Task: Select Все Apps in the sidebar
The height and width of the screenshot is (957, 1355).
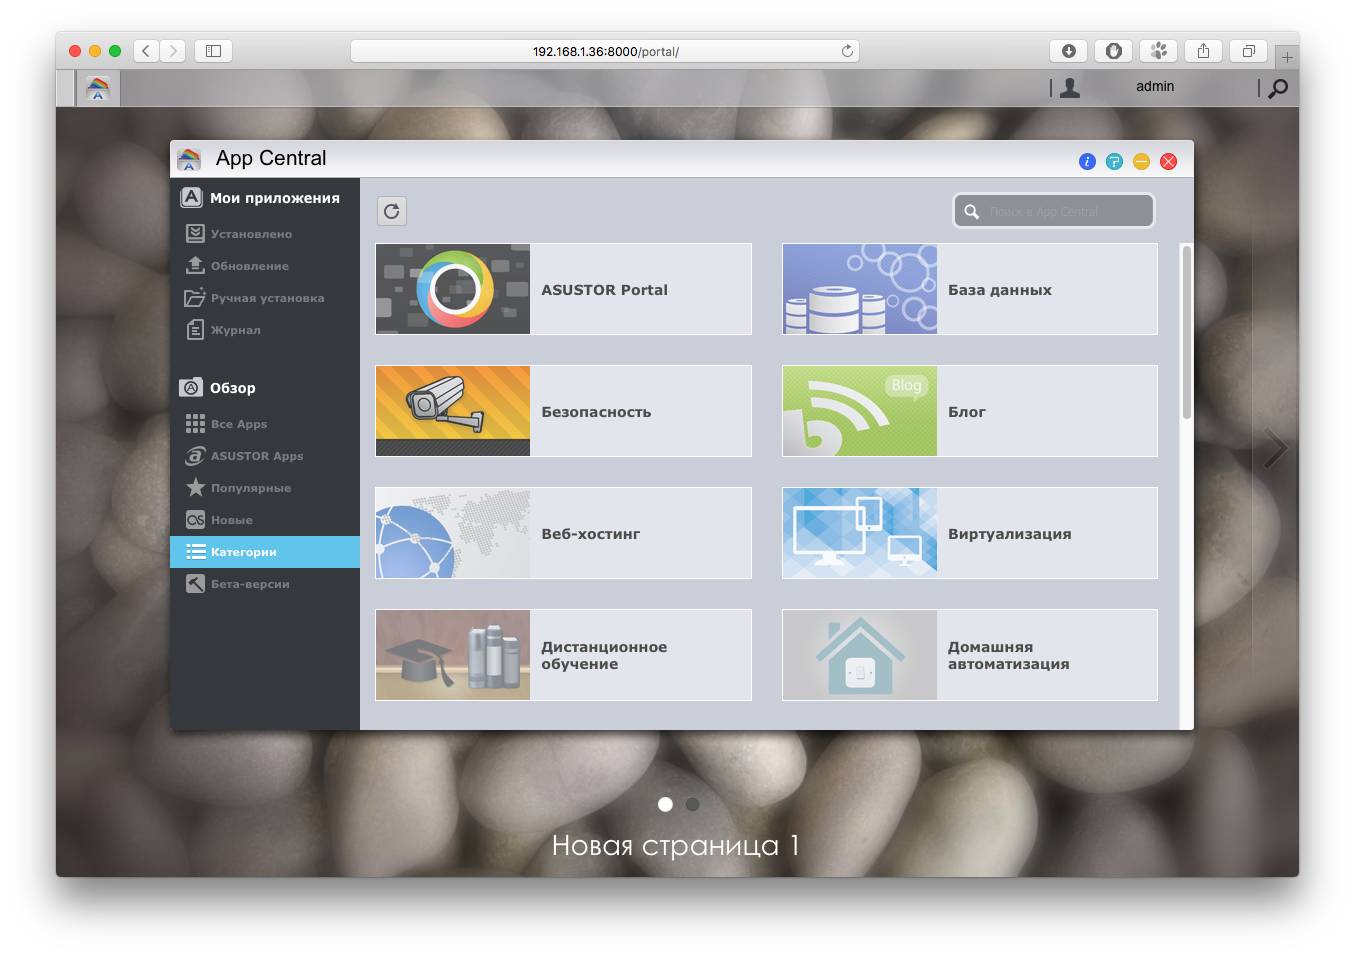Action: point(265,424)
